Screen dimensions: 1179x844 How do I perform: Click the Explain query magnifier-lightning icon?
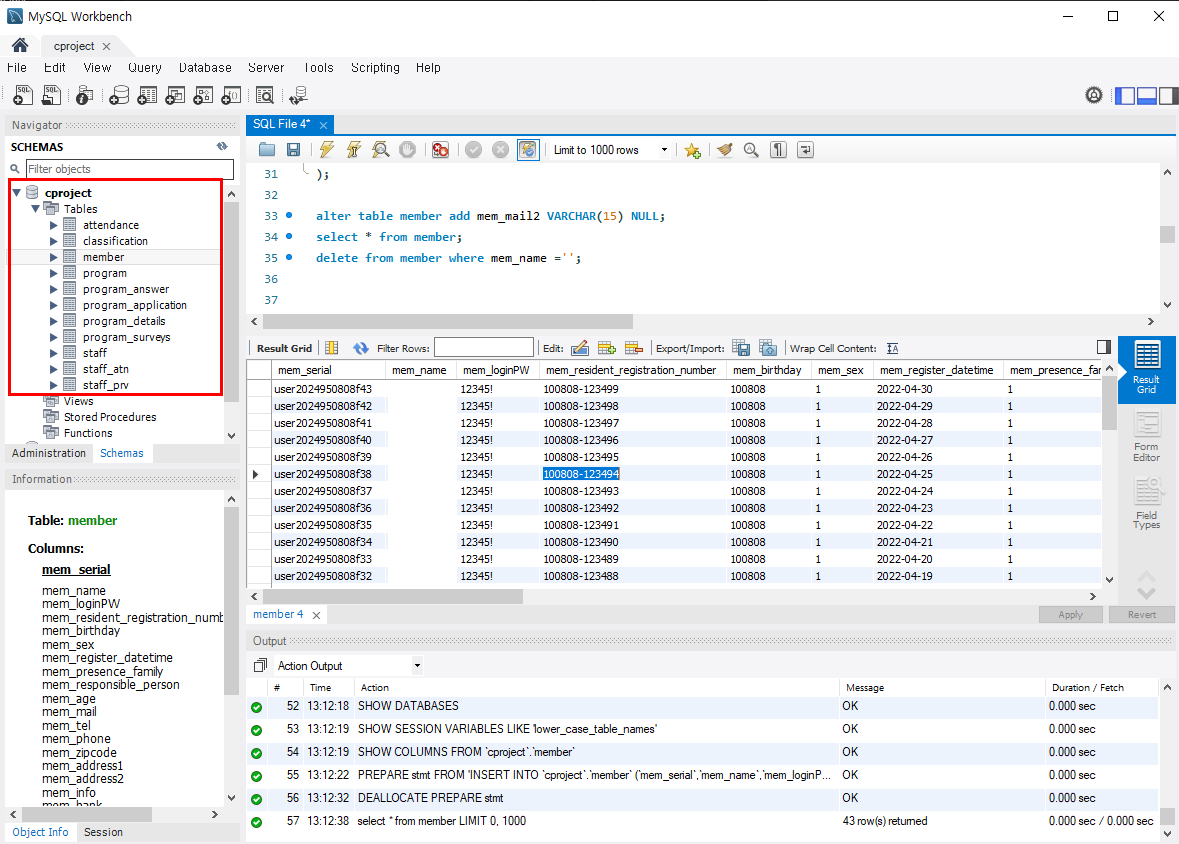pyautogui.click(x=380, y=150)
